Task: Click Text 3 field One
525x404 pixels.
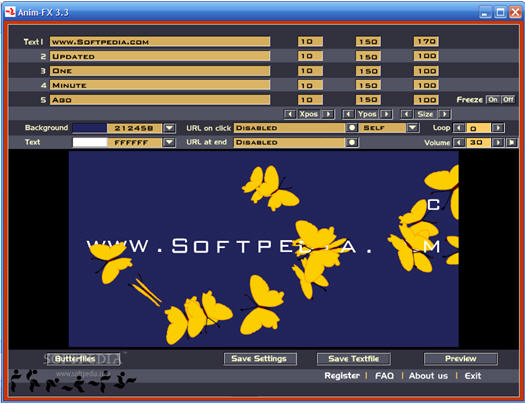Action: (x=160, y=71)
